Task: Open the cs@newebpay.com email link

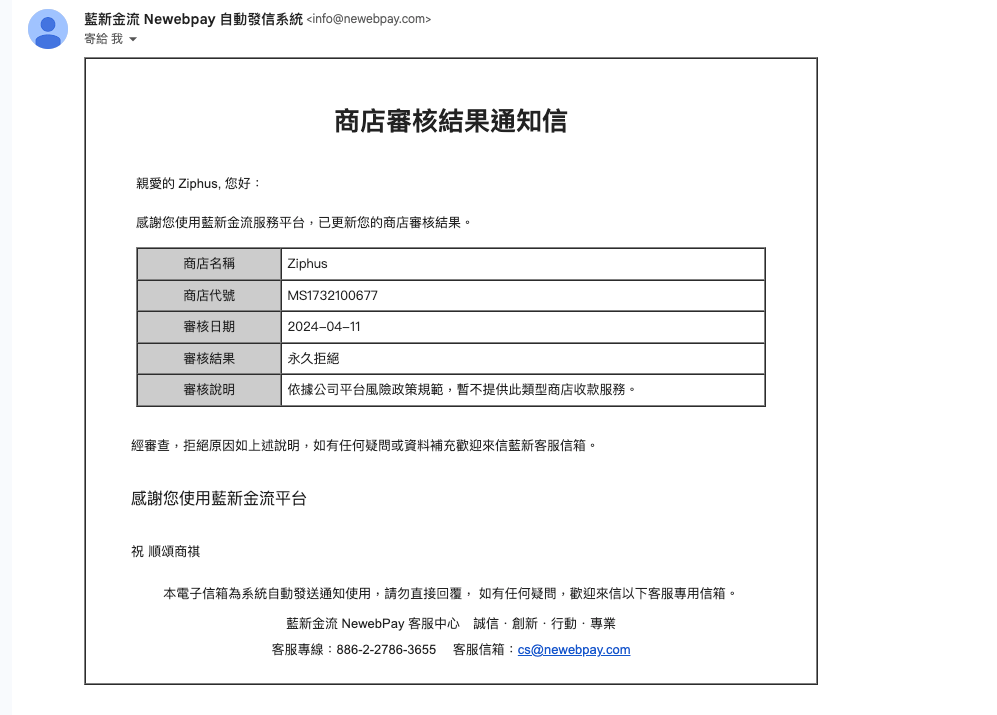Action: click(x=574, y=649)
